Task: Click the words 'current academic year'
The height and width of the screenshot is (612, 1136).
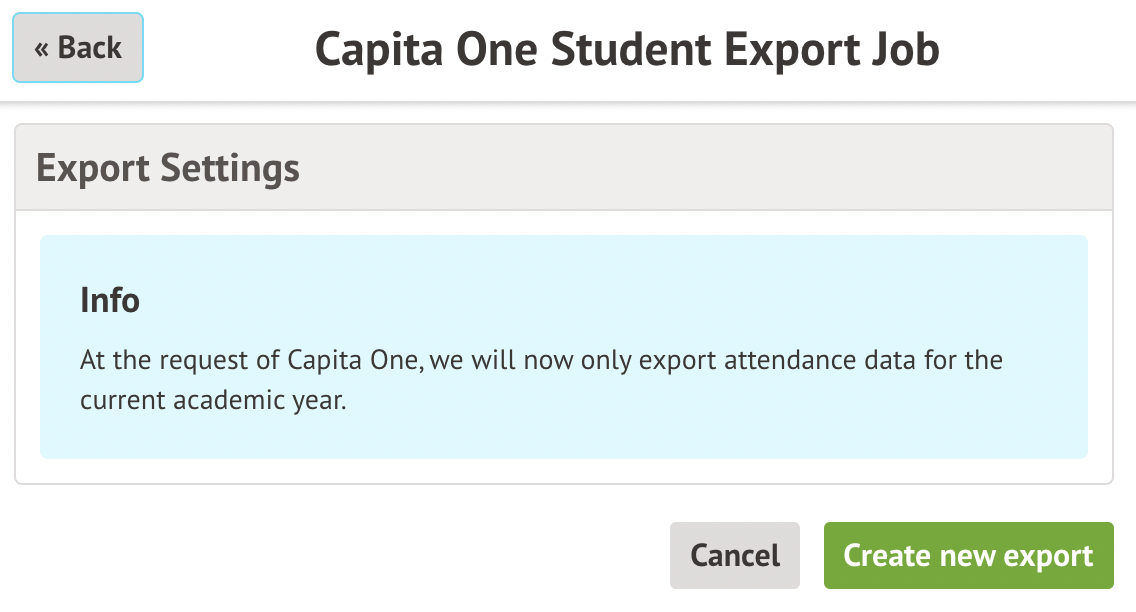Action: (212, 400)
